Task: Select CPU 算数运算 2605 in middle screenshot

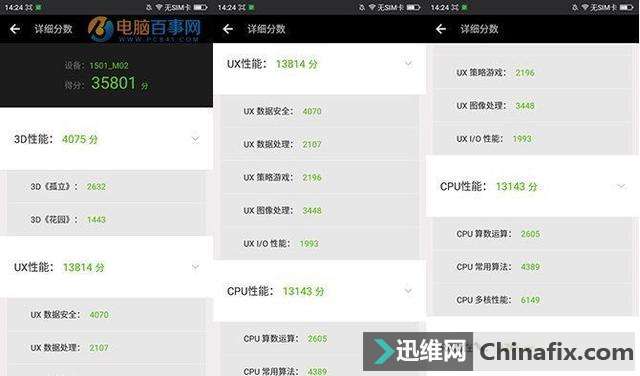Action: [320, 338]
